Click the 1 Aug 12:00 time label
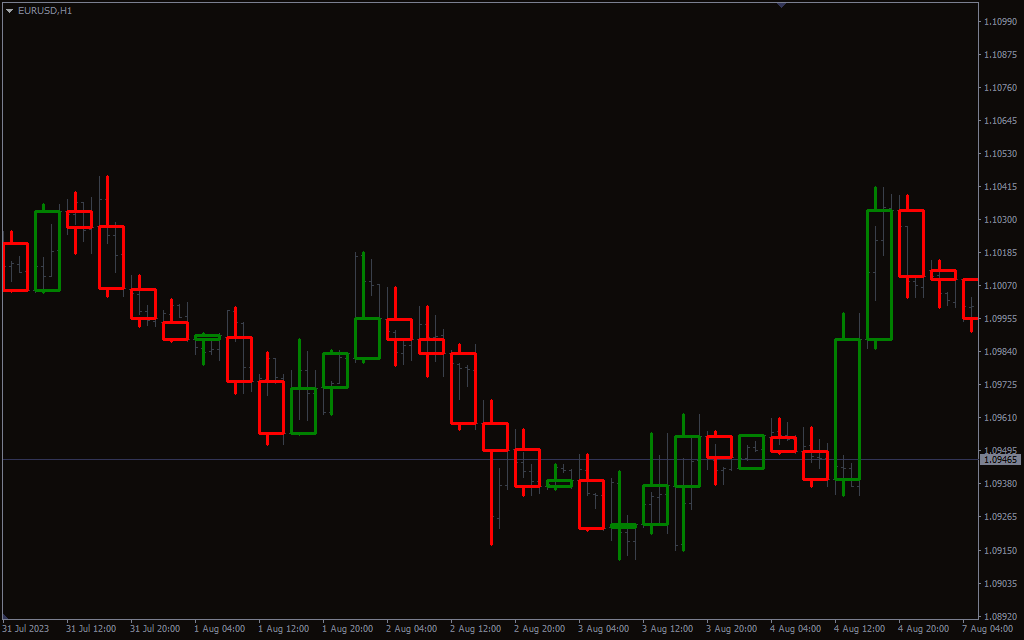Screen dimensions: 1024x640 click(283, 629)
